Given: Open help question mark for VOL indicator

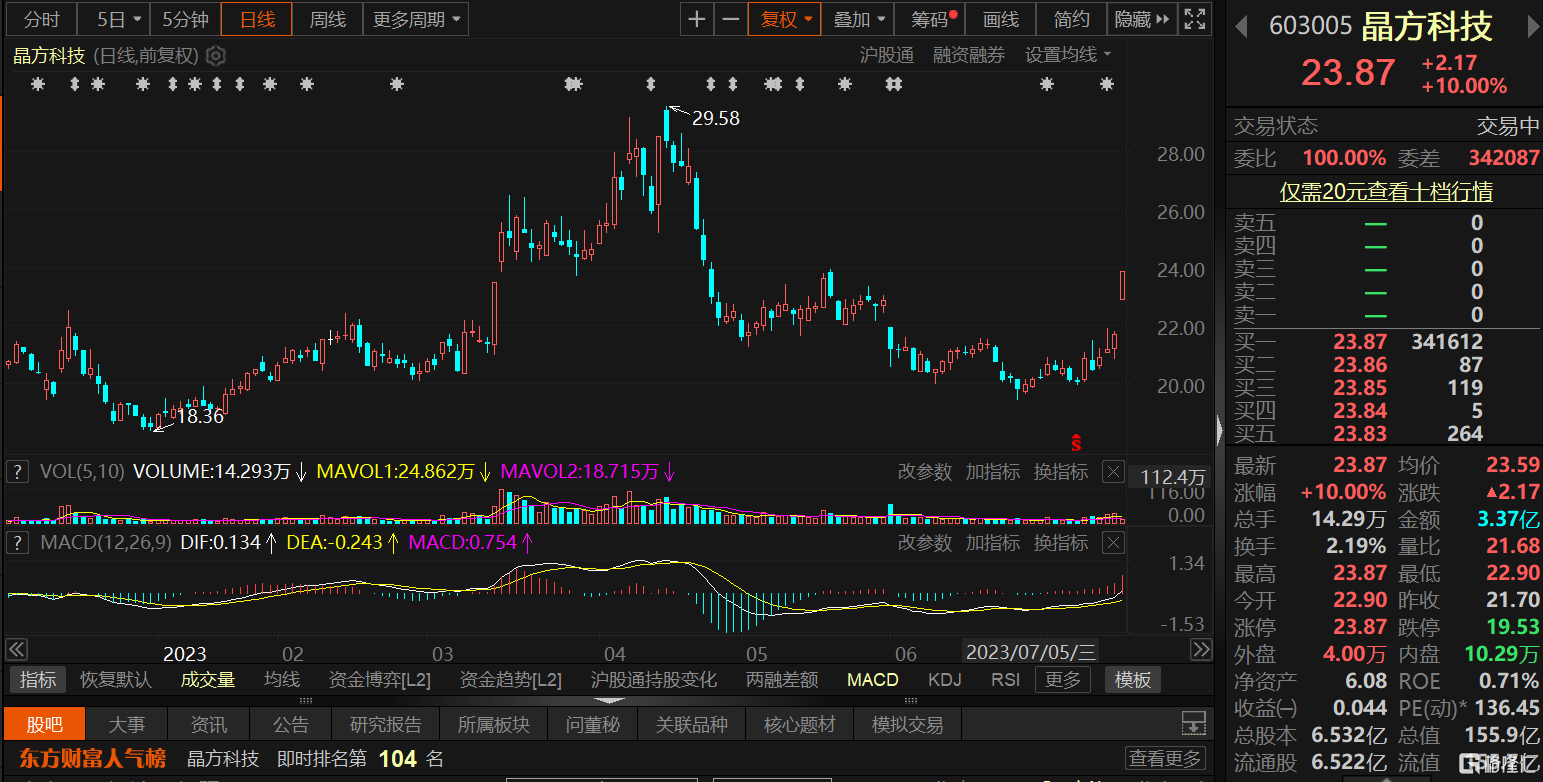Looking at the screenshot, I should point(17,471).
